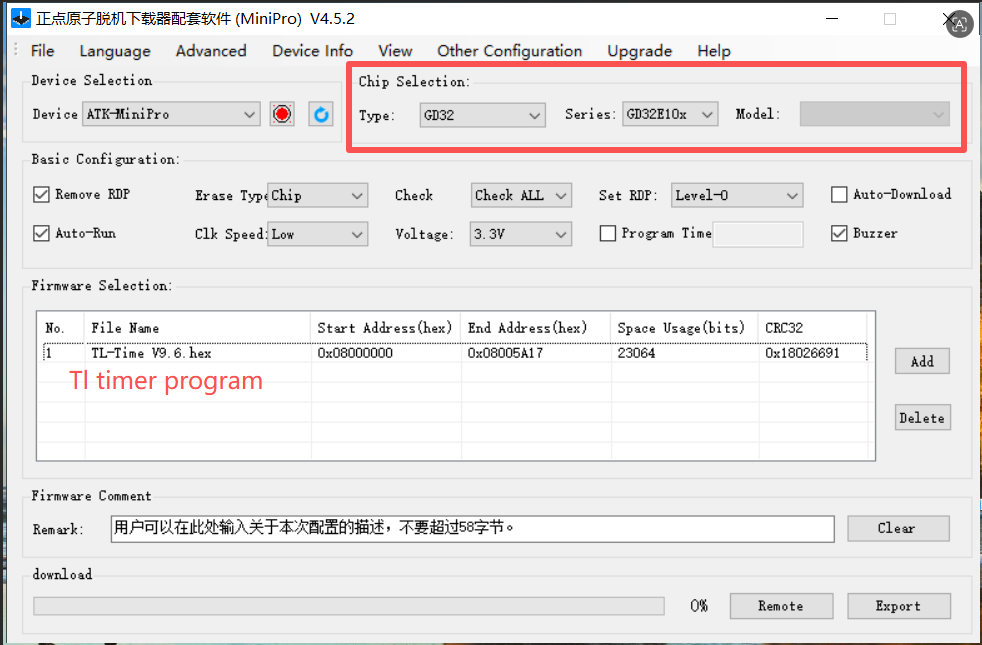Click the CRC32 column header

(x=812, y=328)
